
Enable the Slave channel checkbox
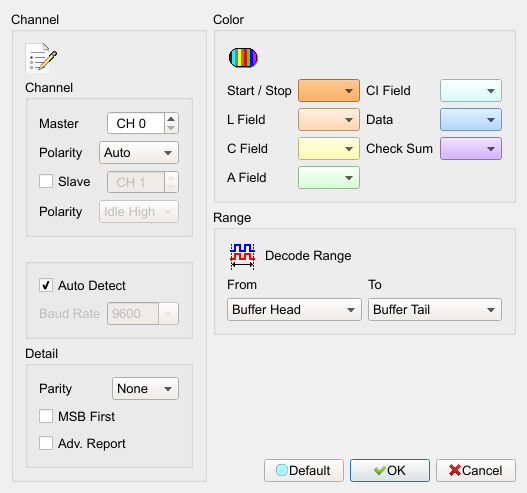[46, 181]
